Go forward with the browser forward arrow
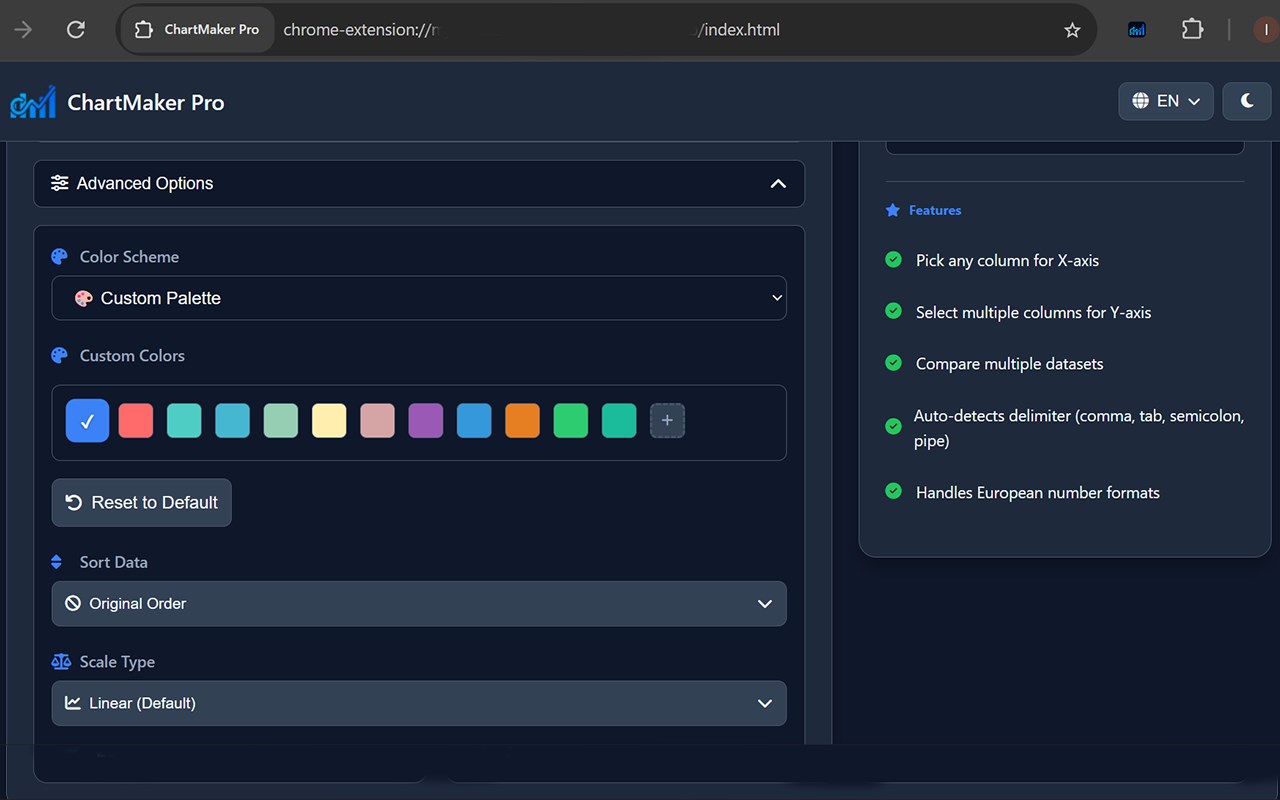1280x800 pixels. tap(23, 30)
